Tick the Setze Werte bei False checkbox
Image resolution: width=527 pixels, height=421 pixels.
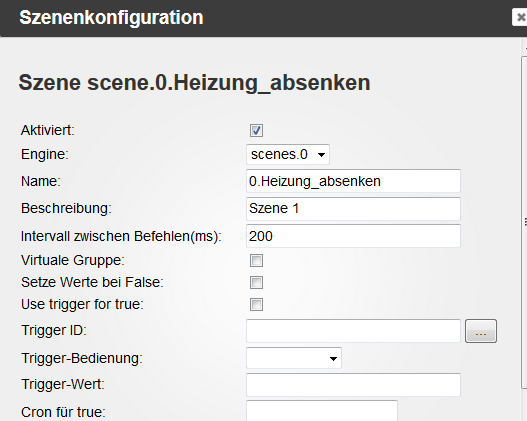point(256,283)
